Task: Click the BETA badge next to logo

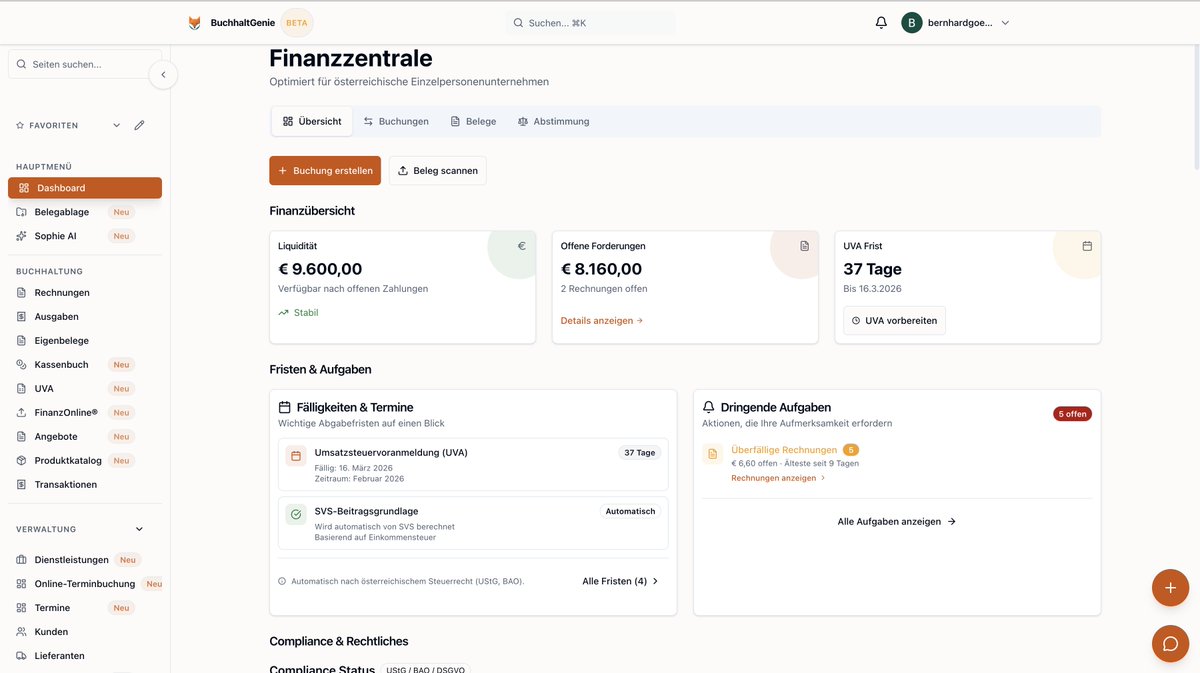Action: (297, 22)
